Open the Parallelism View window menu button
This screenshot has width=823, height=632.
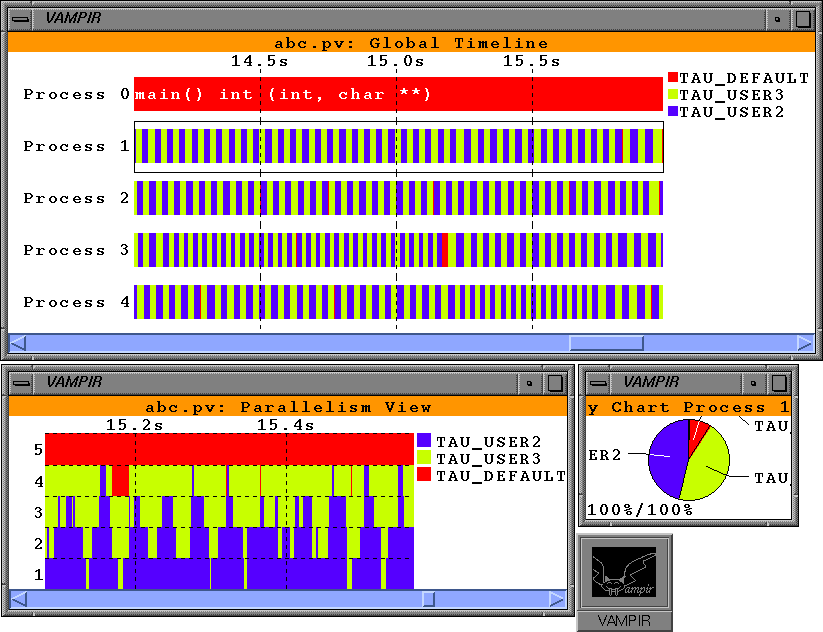point(21,383)
